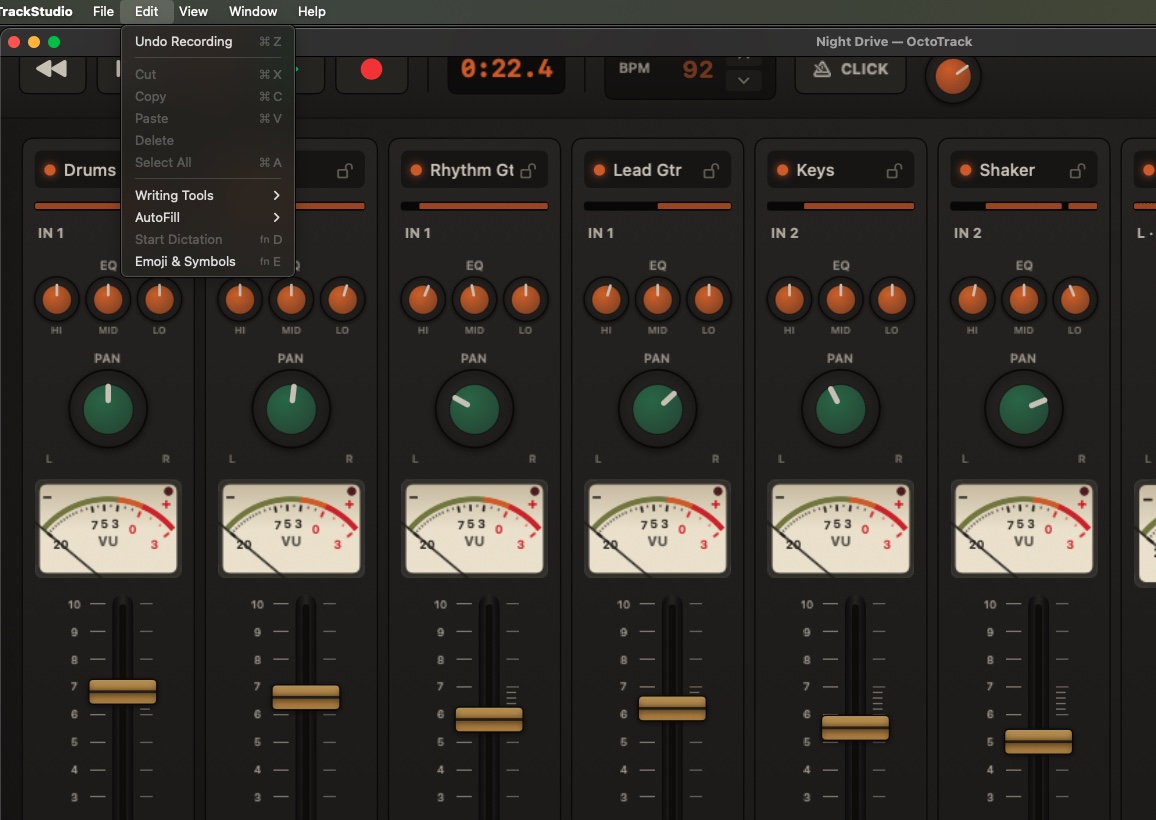Screen dimensions: 1156x820
Task: Open the IN 2 input selector on Keys
Action: click(784, 233)
